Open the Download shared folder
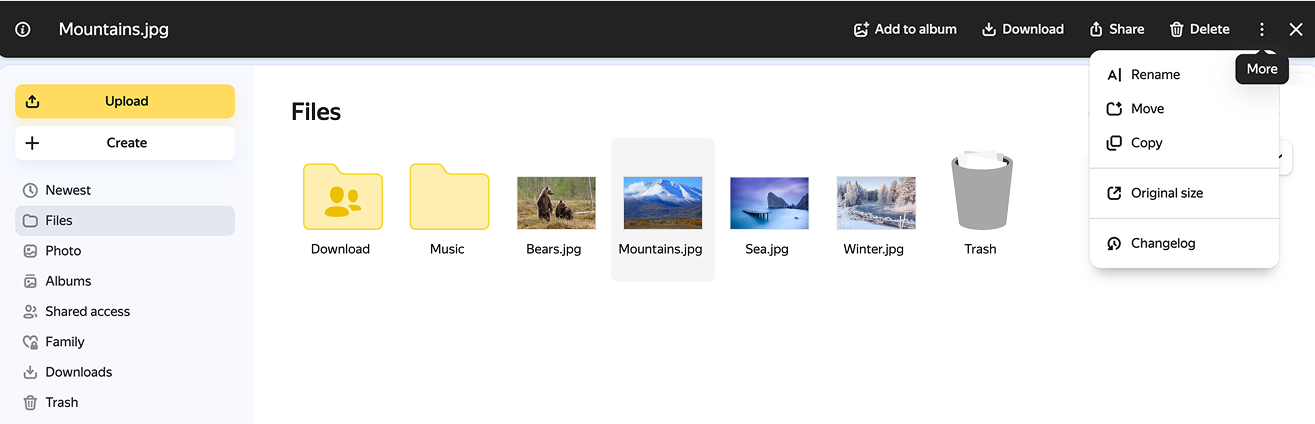 coord(342,198)
